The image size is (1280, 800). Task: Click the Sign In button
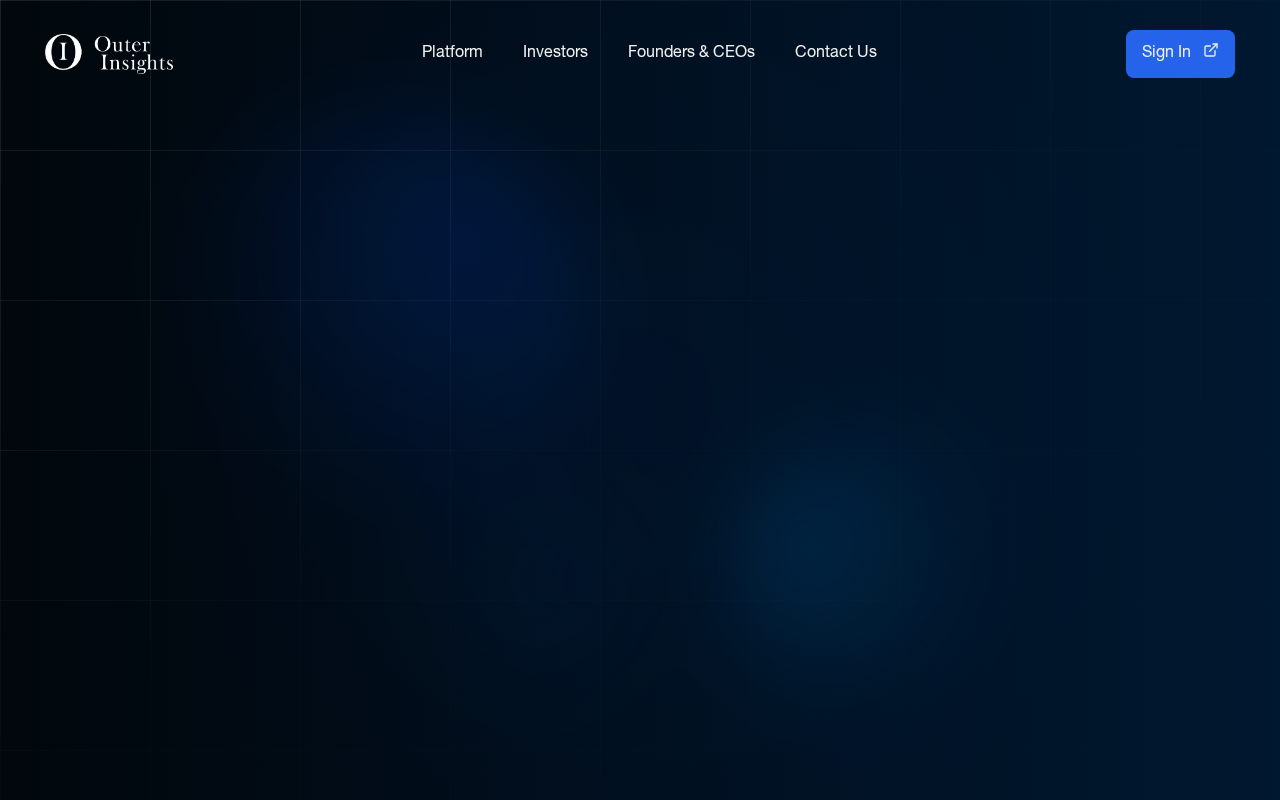coord(1180,54)
